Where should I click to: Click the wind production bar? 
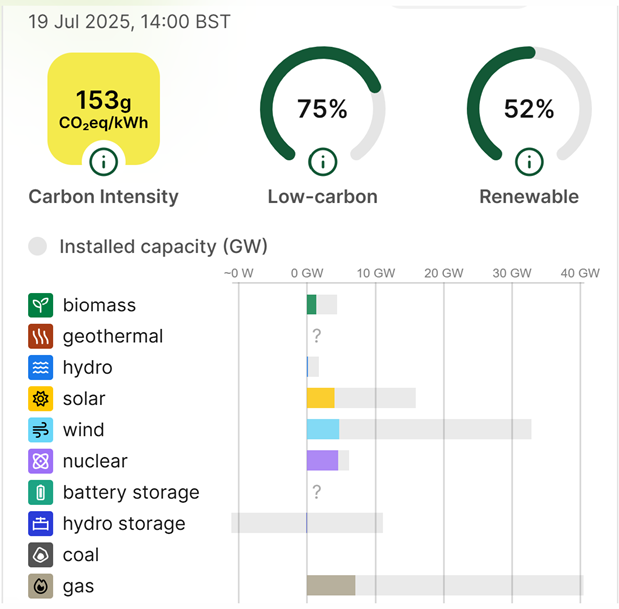point(323,429)
